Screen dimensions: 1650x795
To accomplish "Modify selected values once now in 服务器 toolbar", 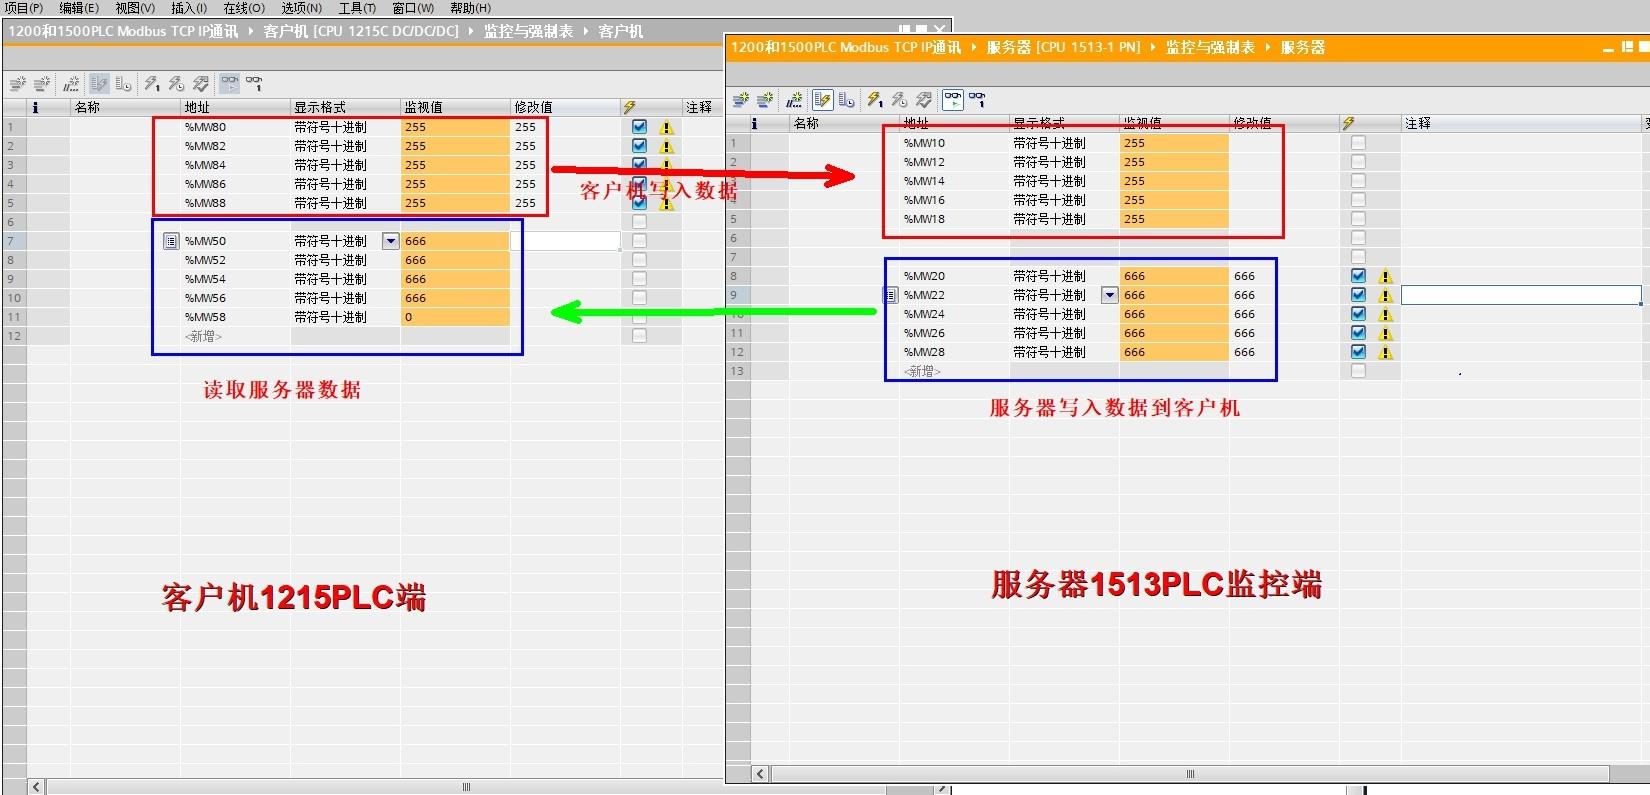I will coord(874,100).
